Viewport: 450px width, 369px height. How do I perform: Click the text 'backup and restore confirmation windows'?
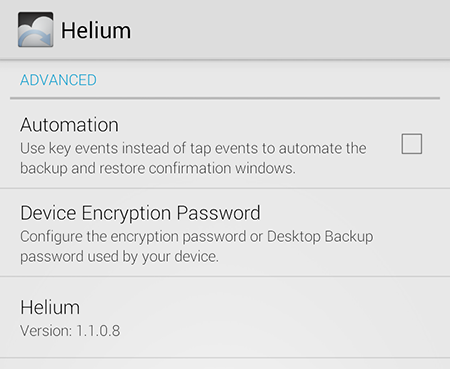[158, 168]
